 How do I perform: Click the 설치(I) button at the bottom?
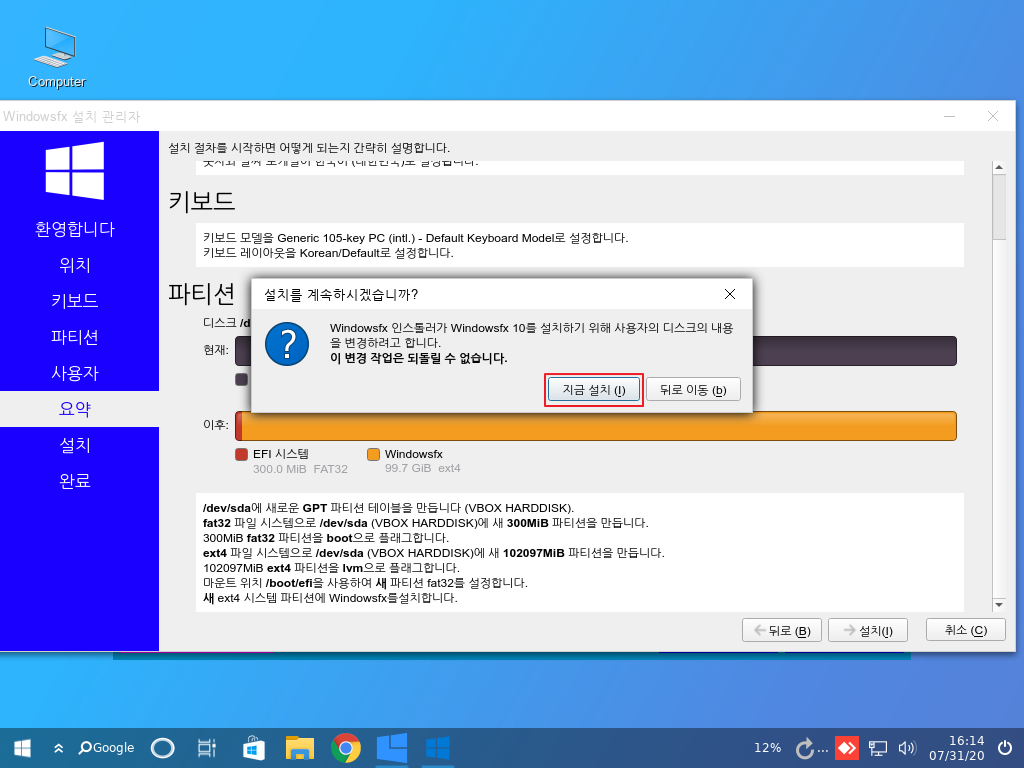point(868,630)
